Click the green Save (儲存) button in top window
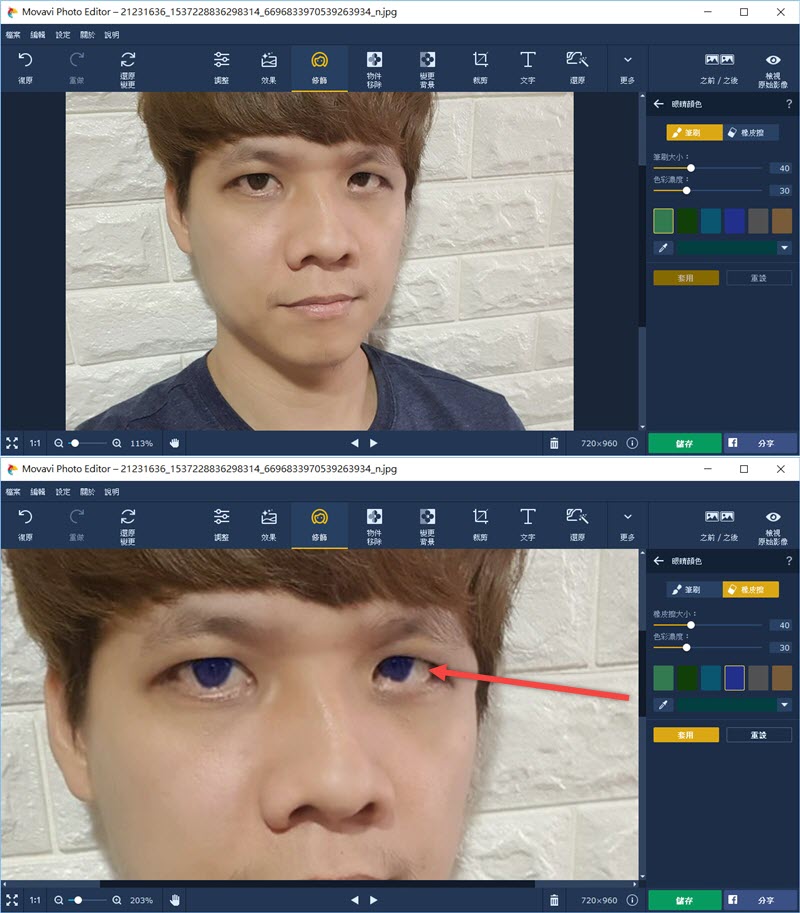Viewport: 800px width, 913px height. tap(685, 443)
